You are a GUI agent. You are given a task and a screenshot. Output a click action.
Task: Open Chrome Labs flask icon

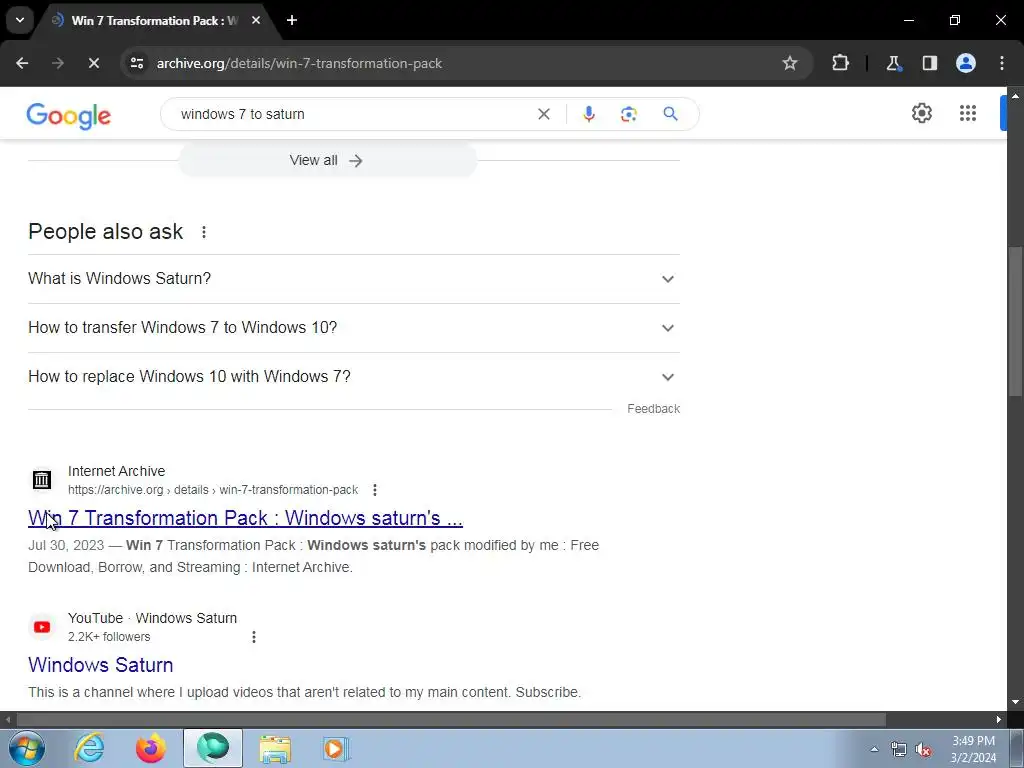893,63
